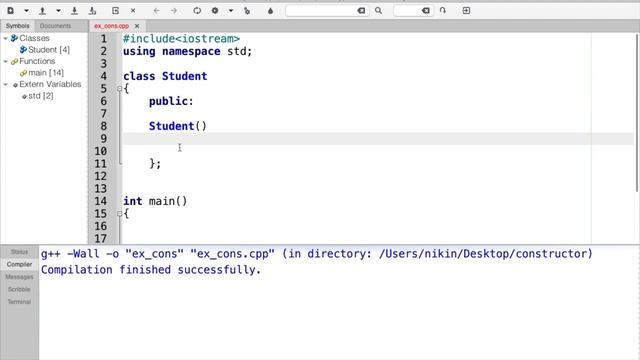Click the Open file icon
The width and height of the screenshot is (640, 360).
point(42,11)
